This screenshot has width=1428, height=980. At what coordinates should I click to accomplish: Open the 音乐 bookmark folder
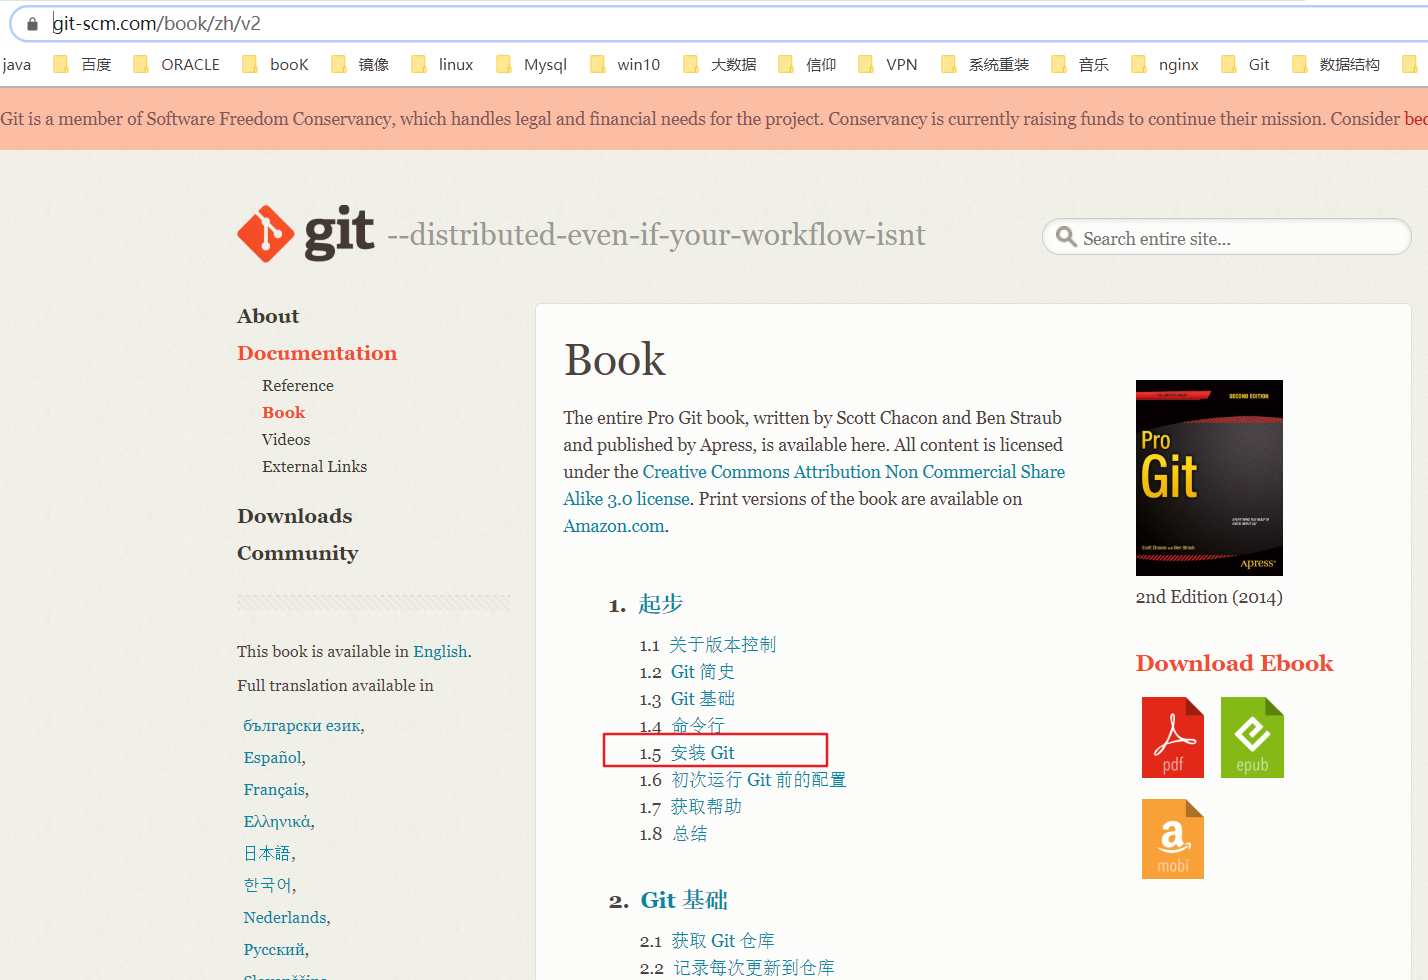[x=1080, y=65]
